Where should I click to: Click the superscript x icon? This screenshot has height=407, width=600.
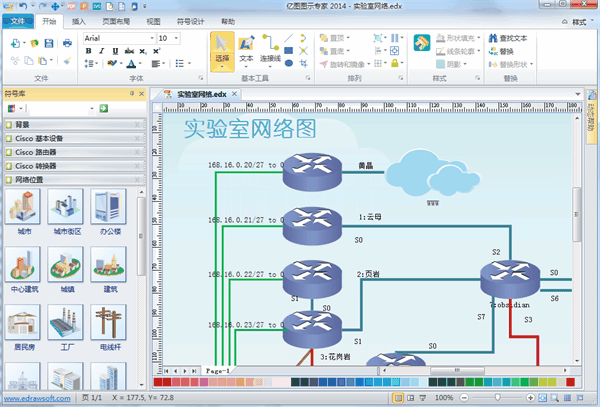[x=157, y=51]
